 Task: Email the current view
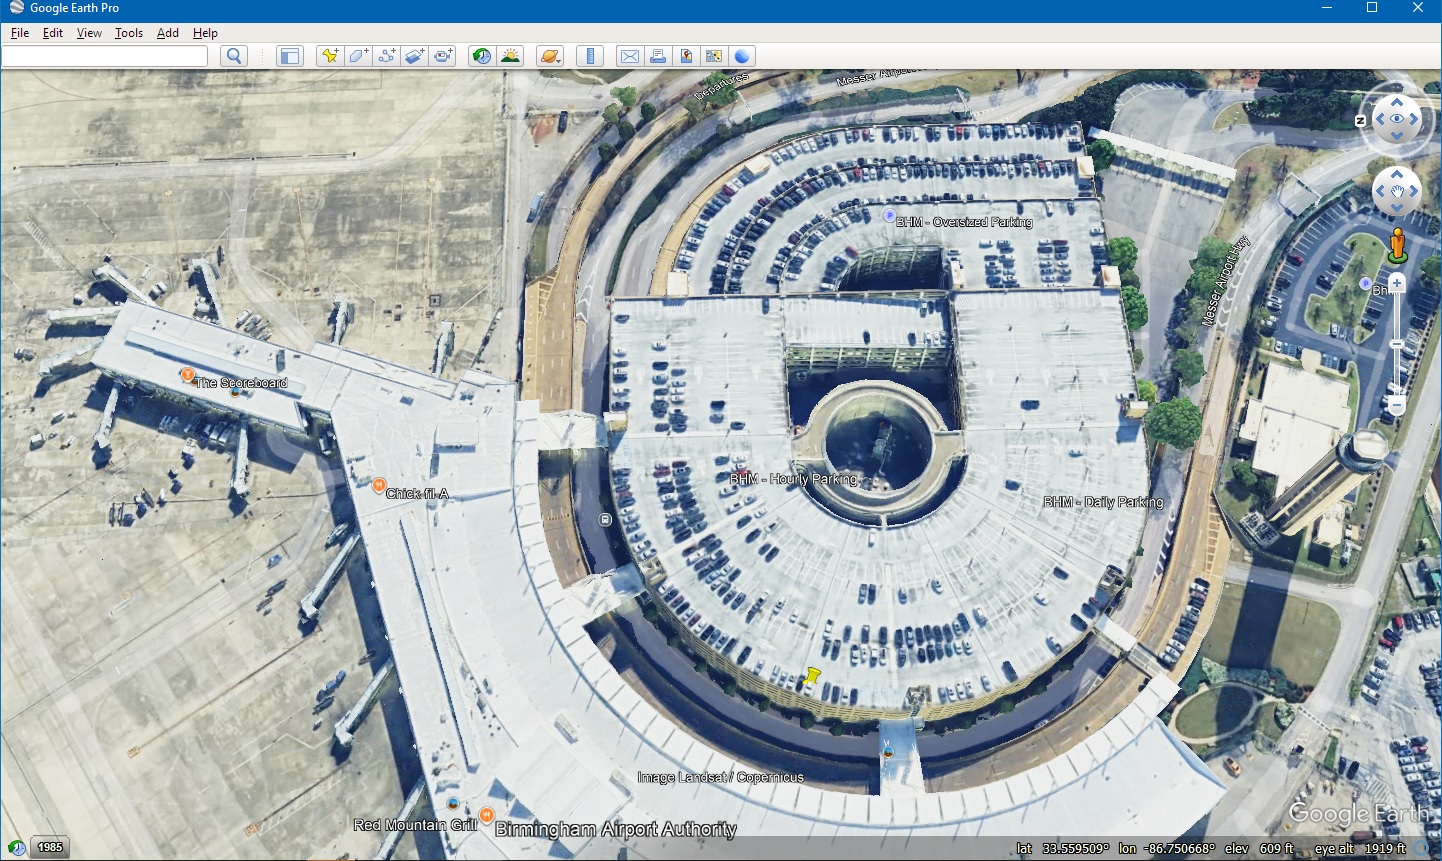pos(629,56)
